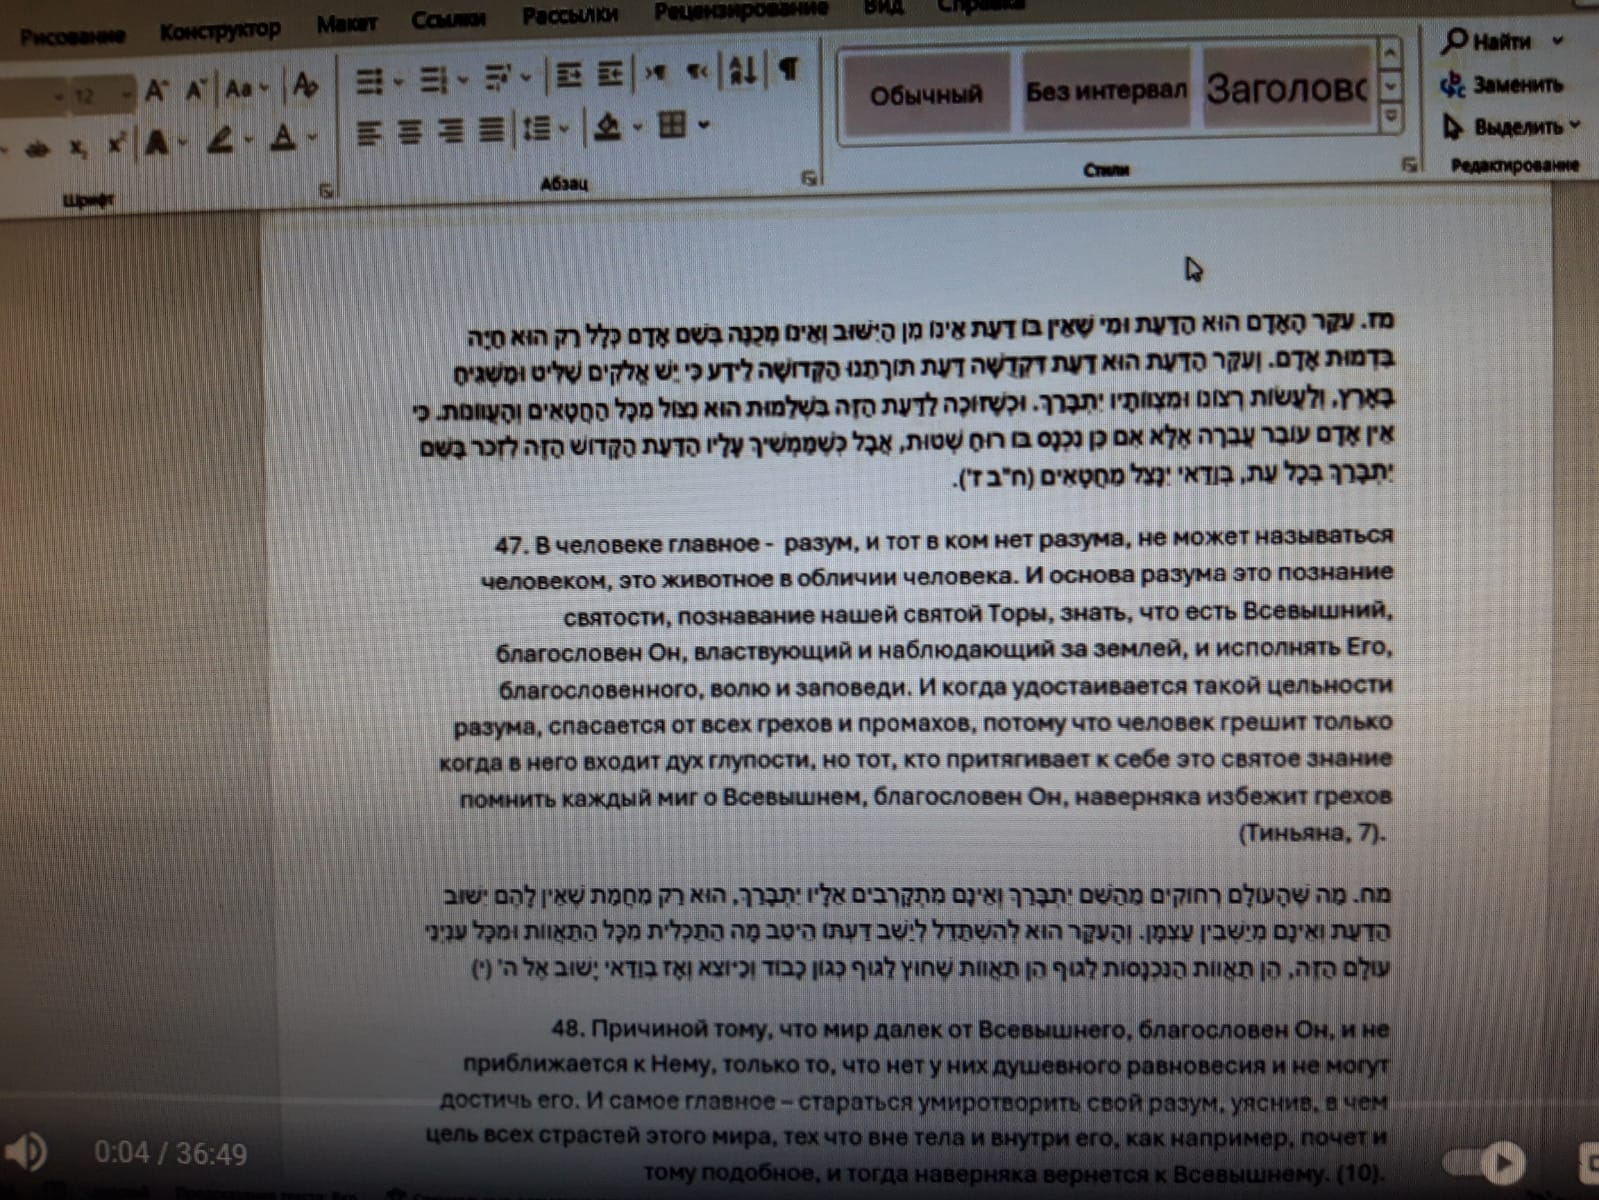Justify the paragraph text
The image size is (1599, 1200).
point(490,130)
